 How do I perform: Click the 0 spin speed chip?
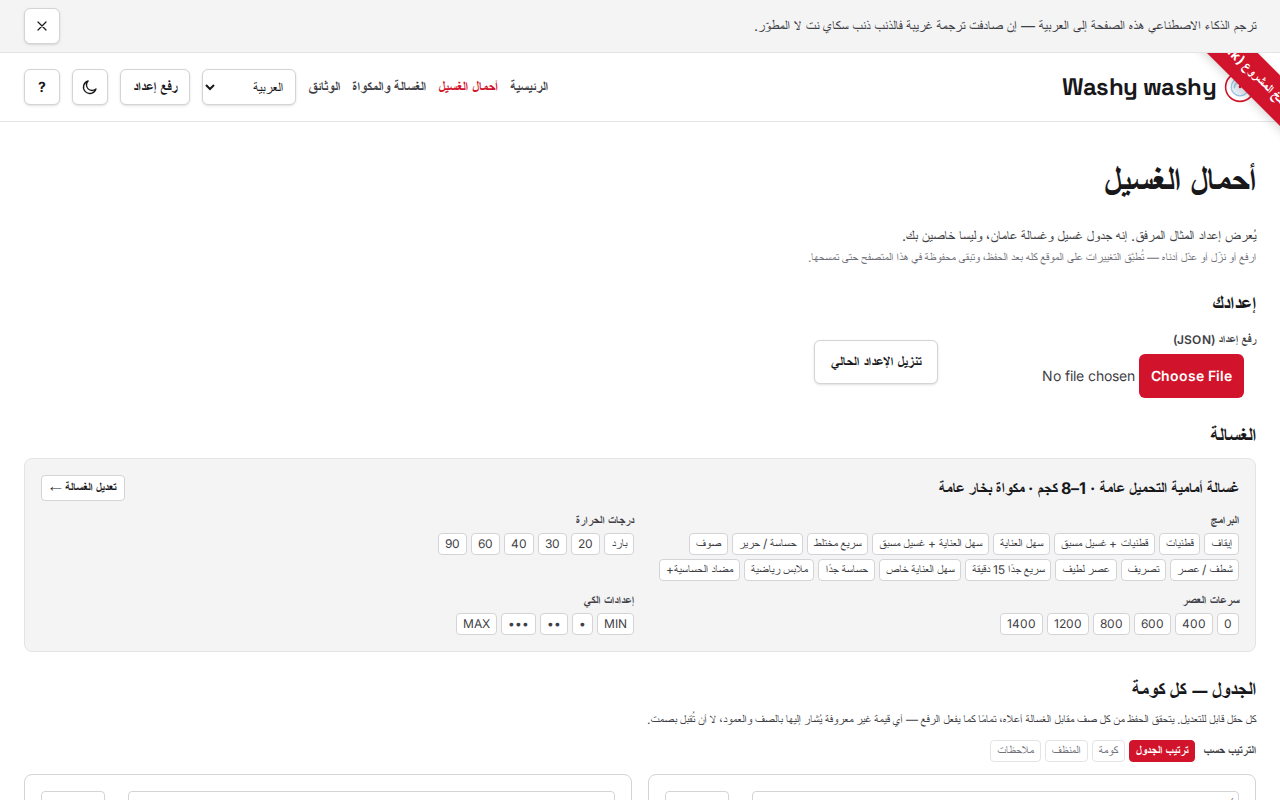pyautogui.click(x=1228, y=624)
